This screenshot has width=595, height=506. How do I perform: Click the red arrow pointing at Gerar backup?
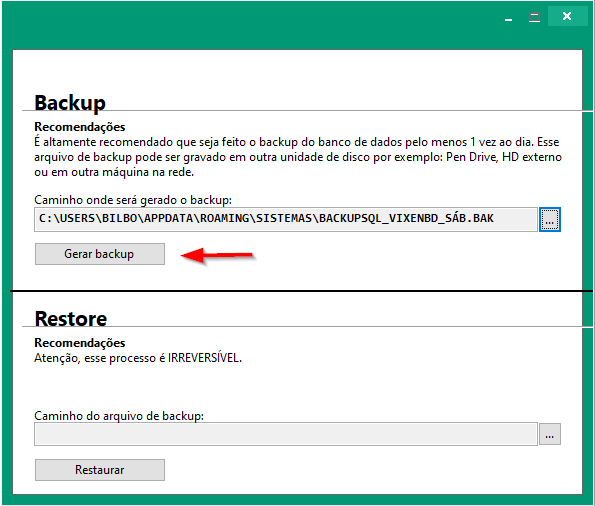tap(217, 255)
